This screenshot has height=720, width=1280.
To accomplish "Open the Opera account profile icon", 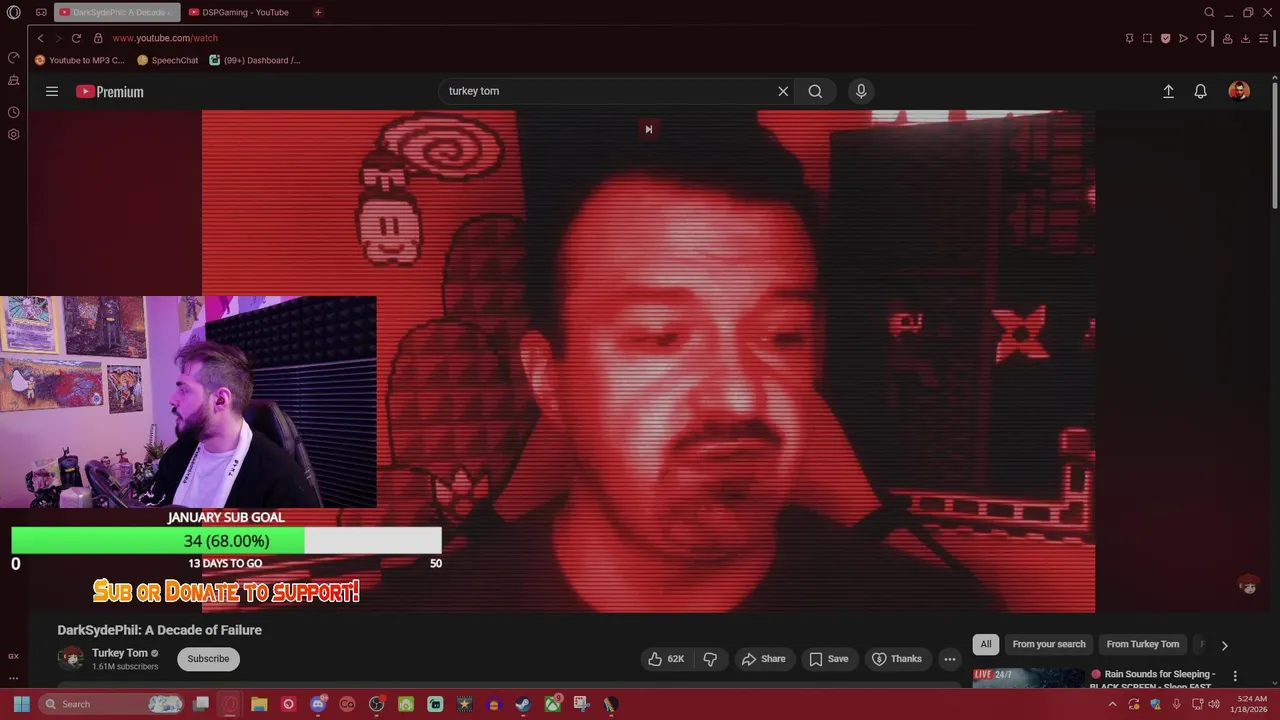I will (1227, 38).
